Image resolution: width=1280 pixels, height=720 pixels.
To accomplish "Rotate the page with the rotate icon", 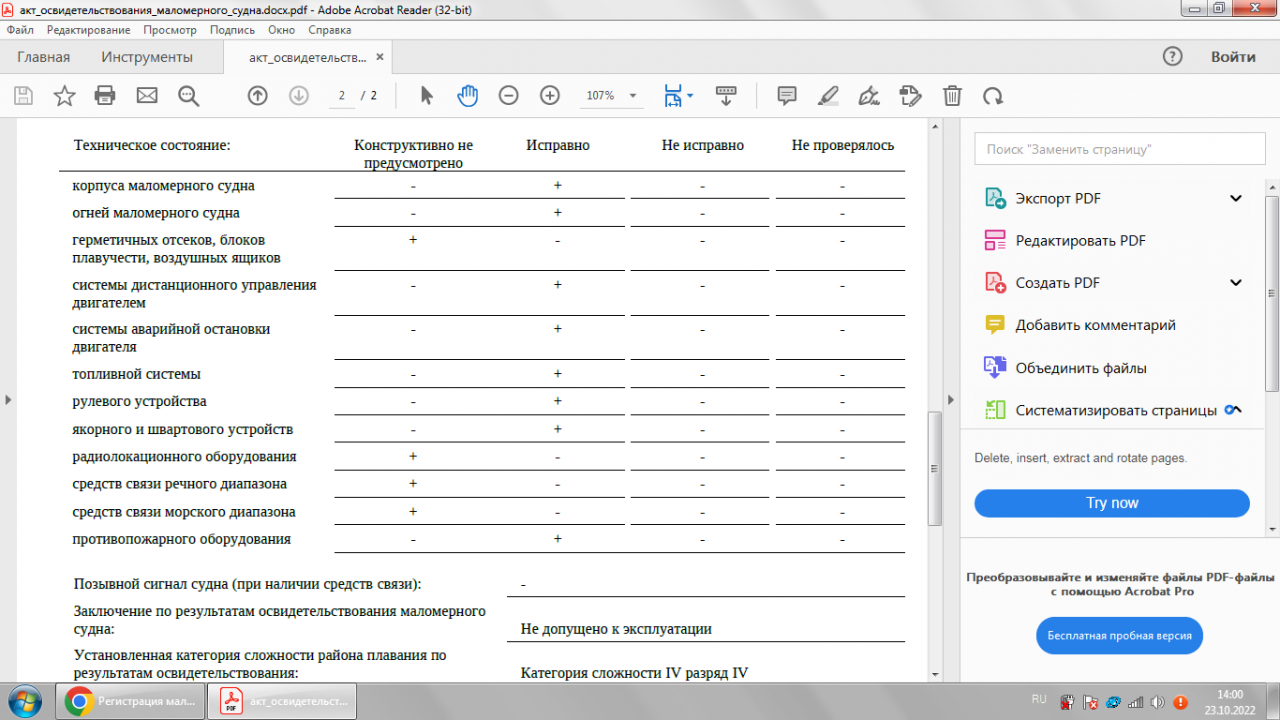I will coord(993,96).
